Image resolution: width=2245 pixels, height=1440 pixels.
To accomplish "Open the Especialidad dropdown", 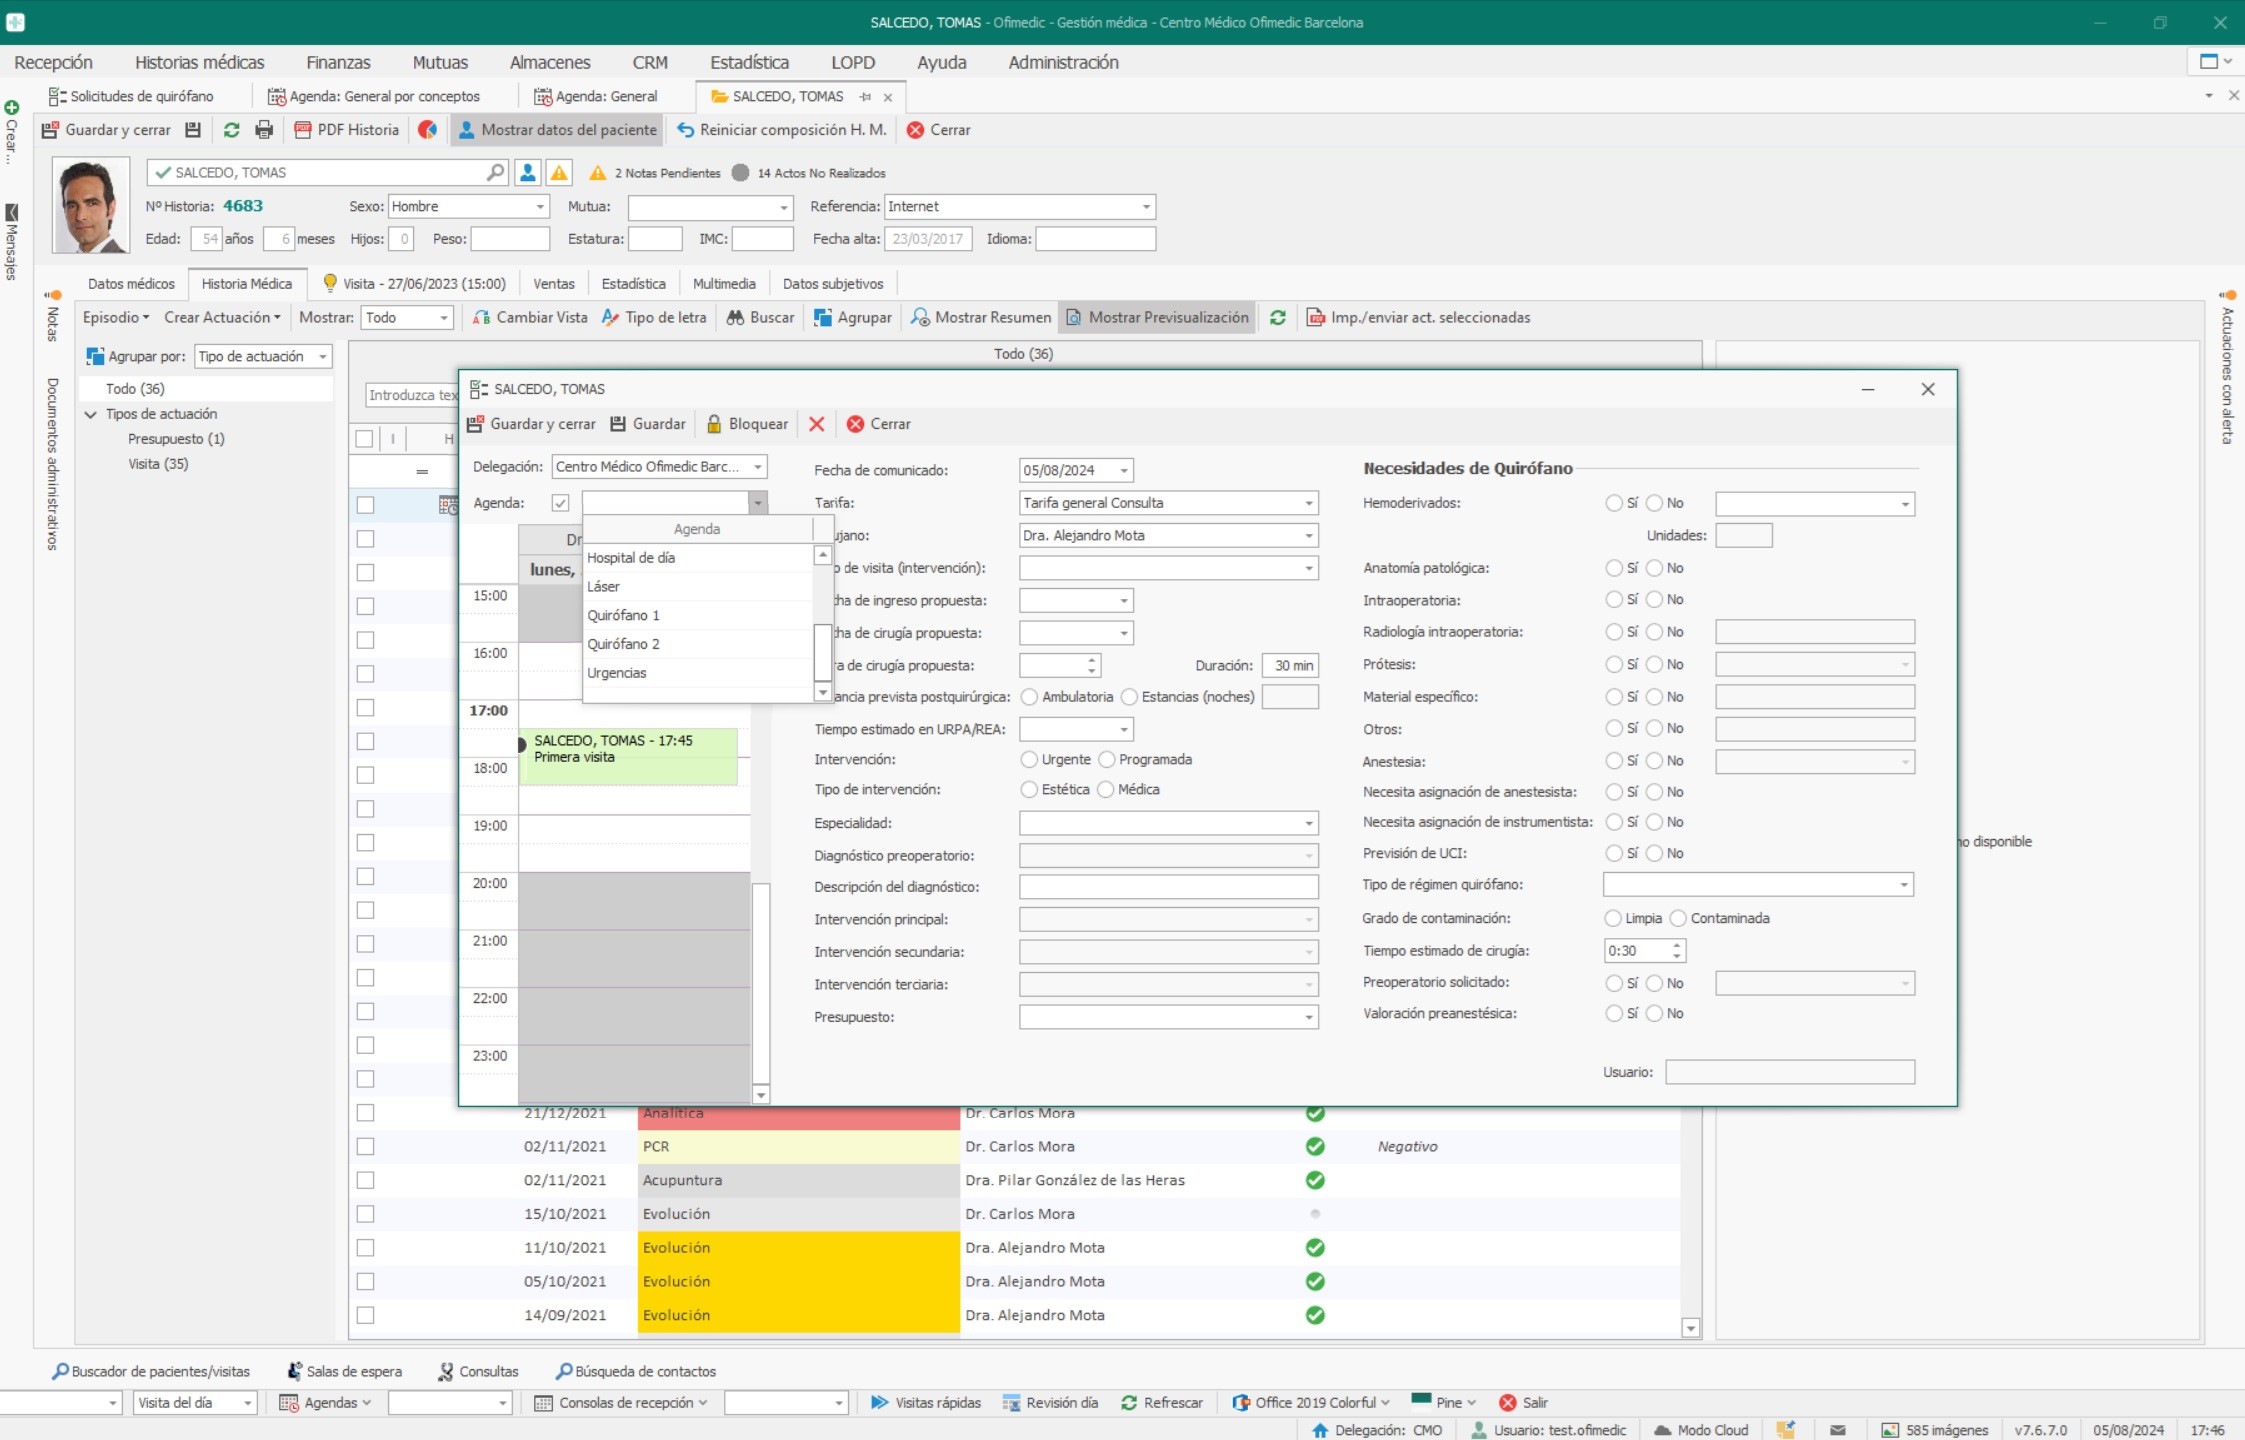I will click(1308, 823).
